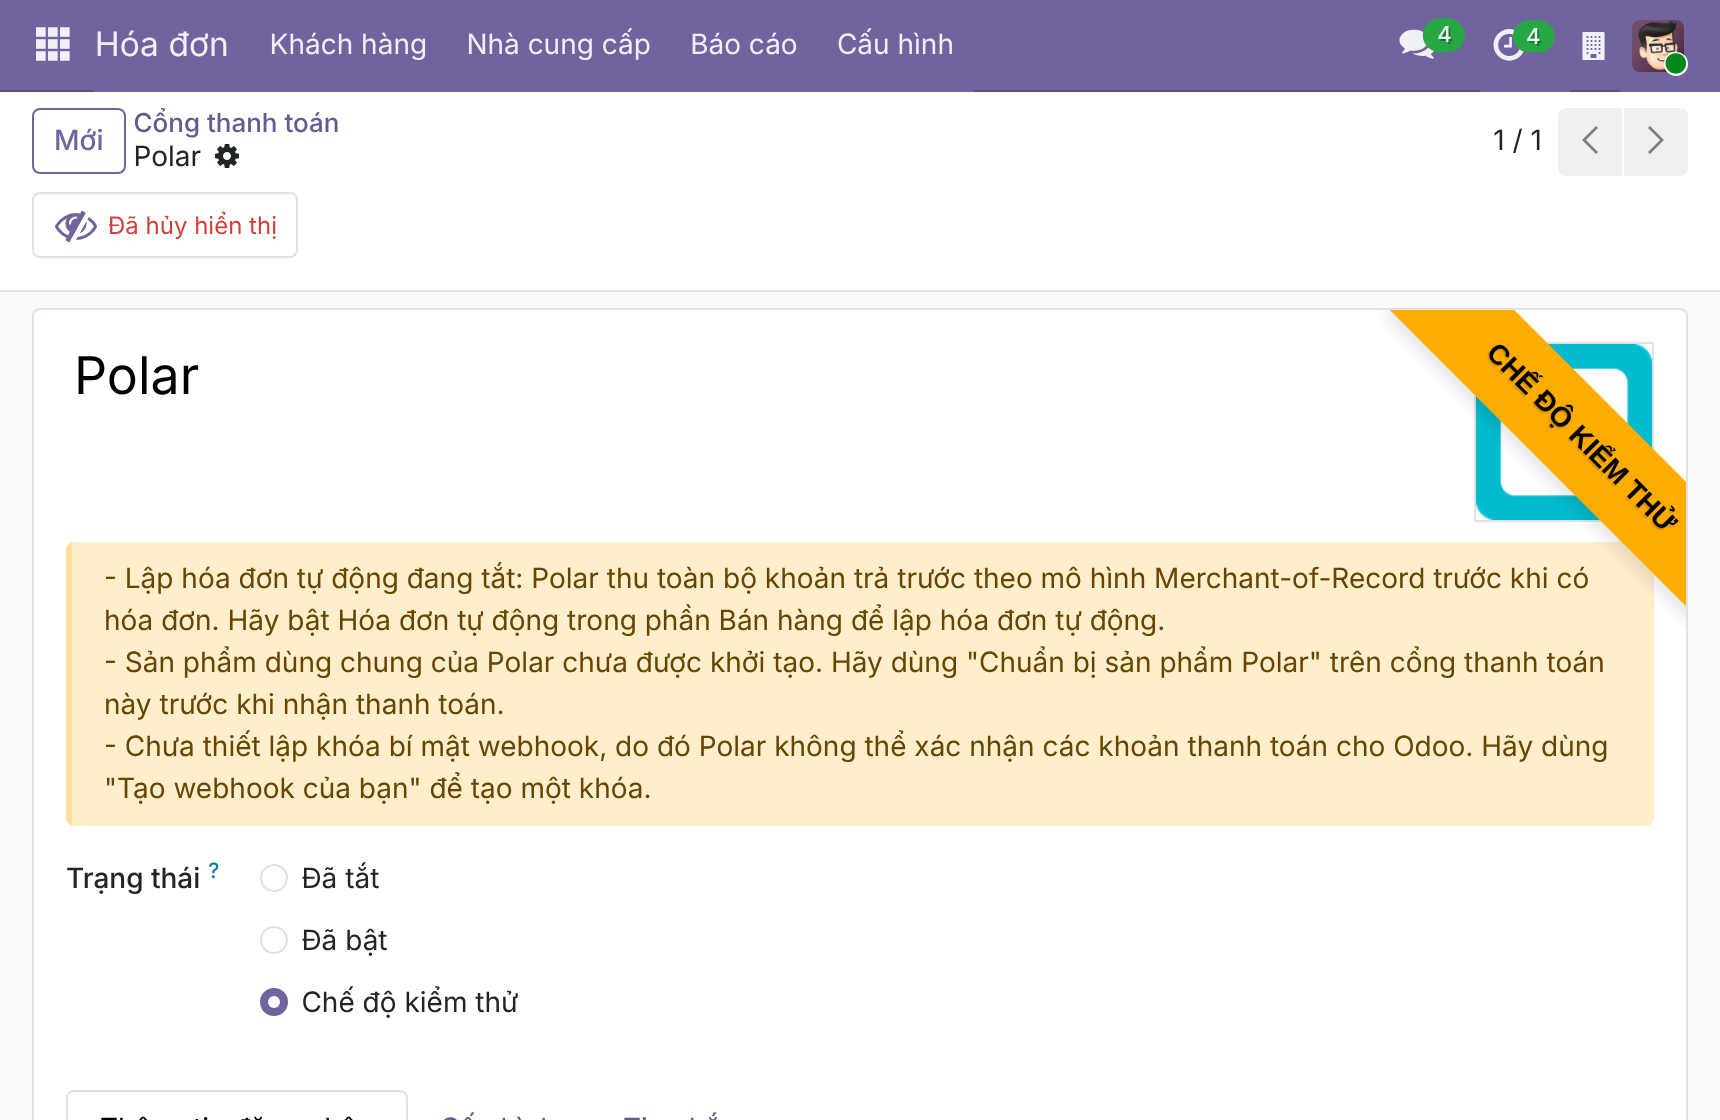Create a new record with Mới button
Viewport: 1720px width, 1120px height.
79,141
